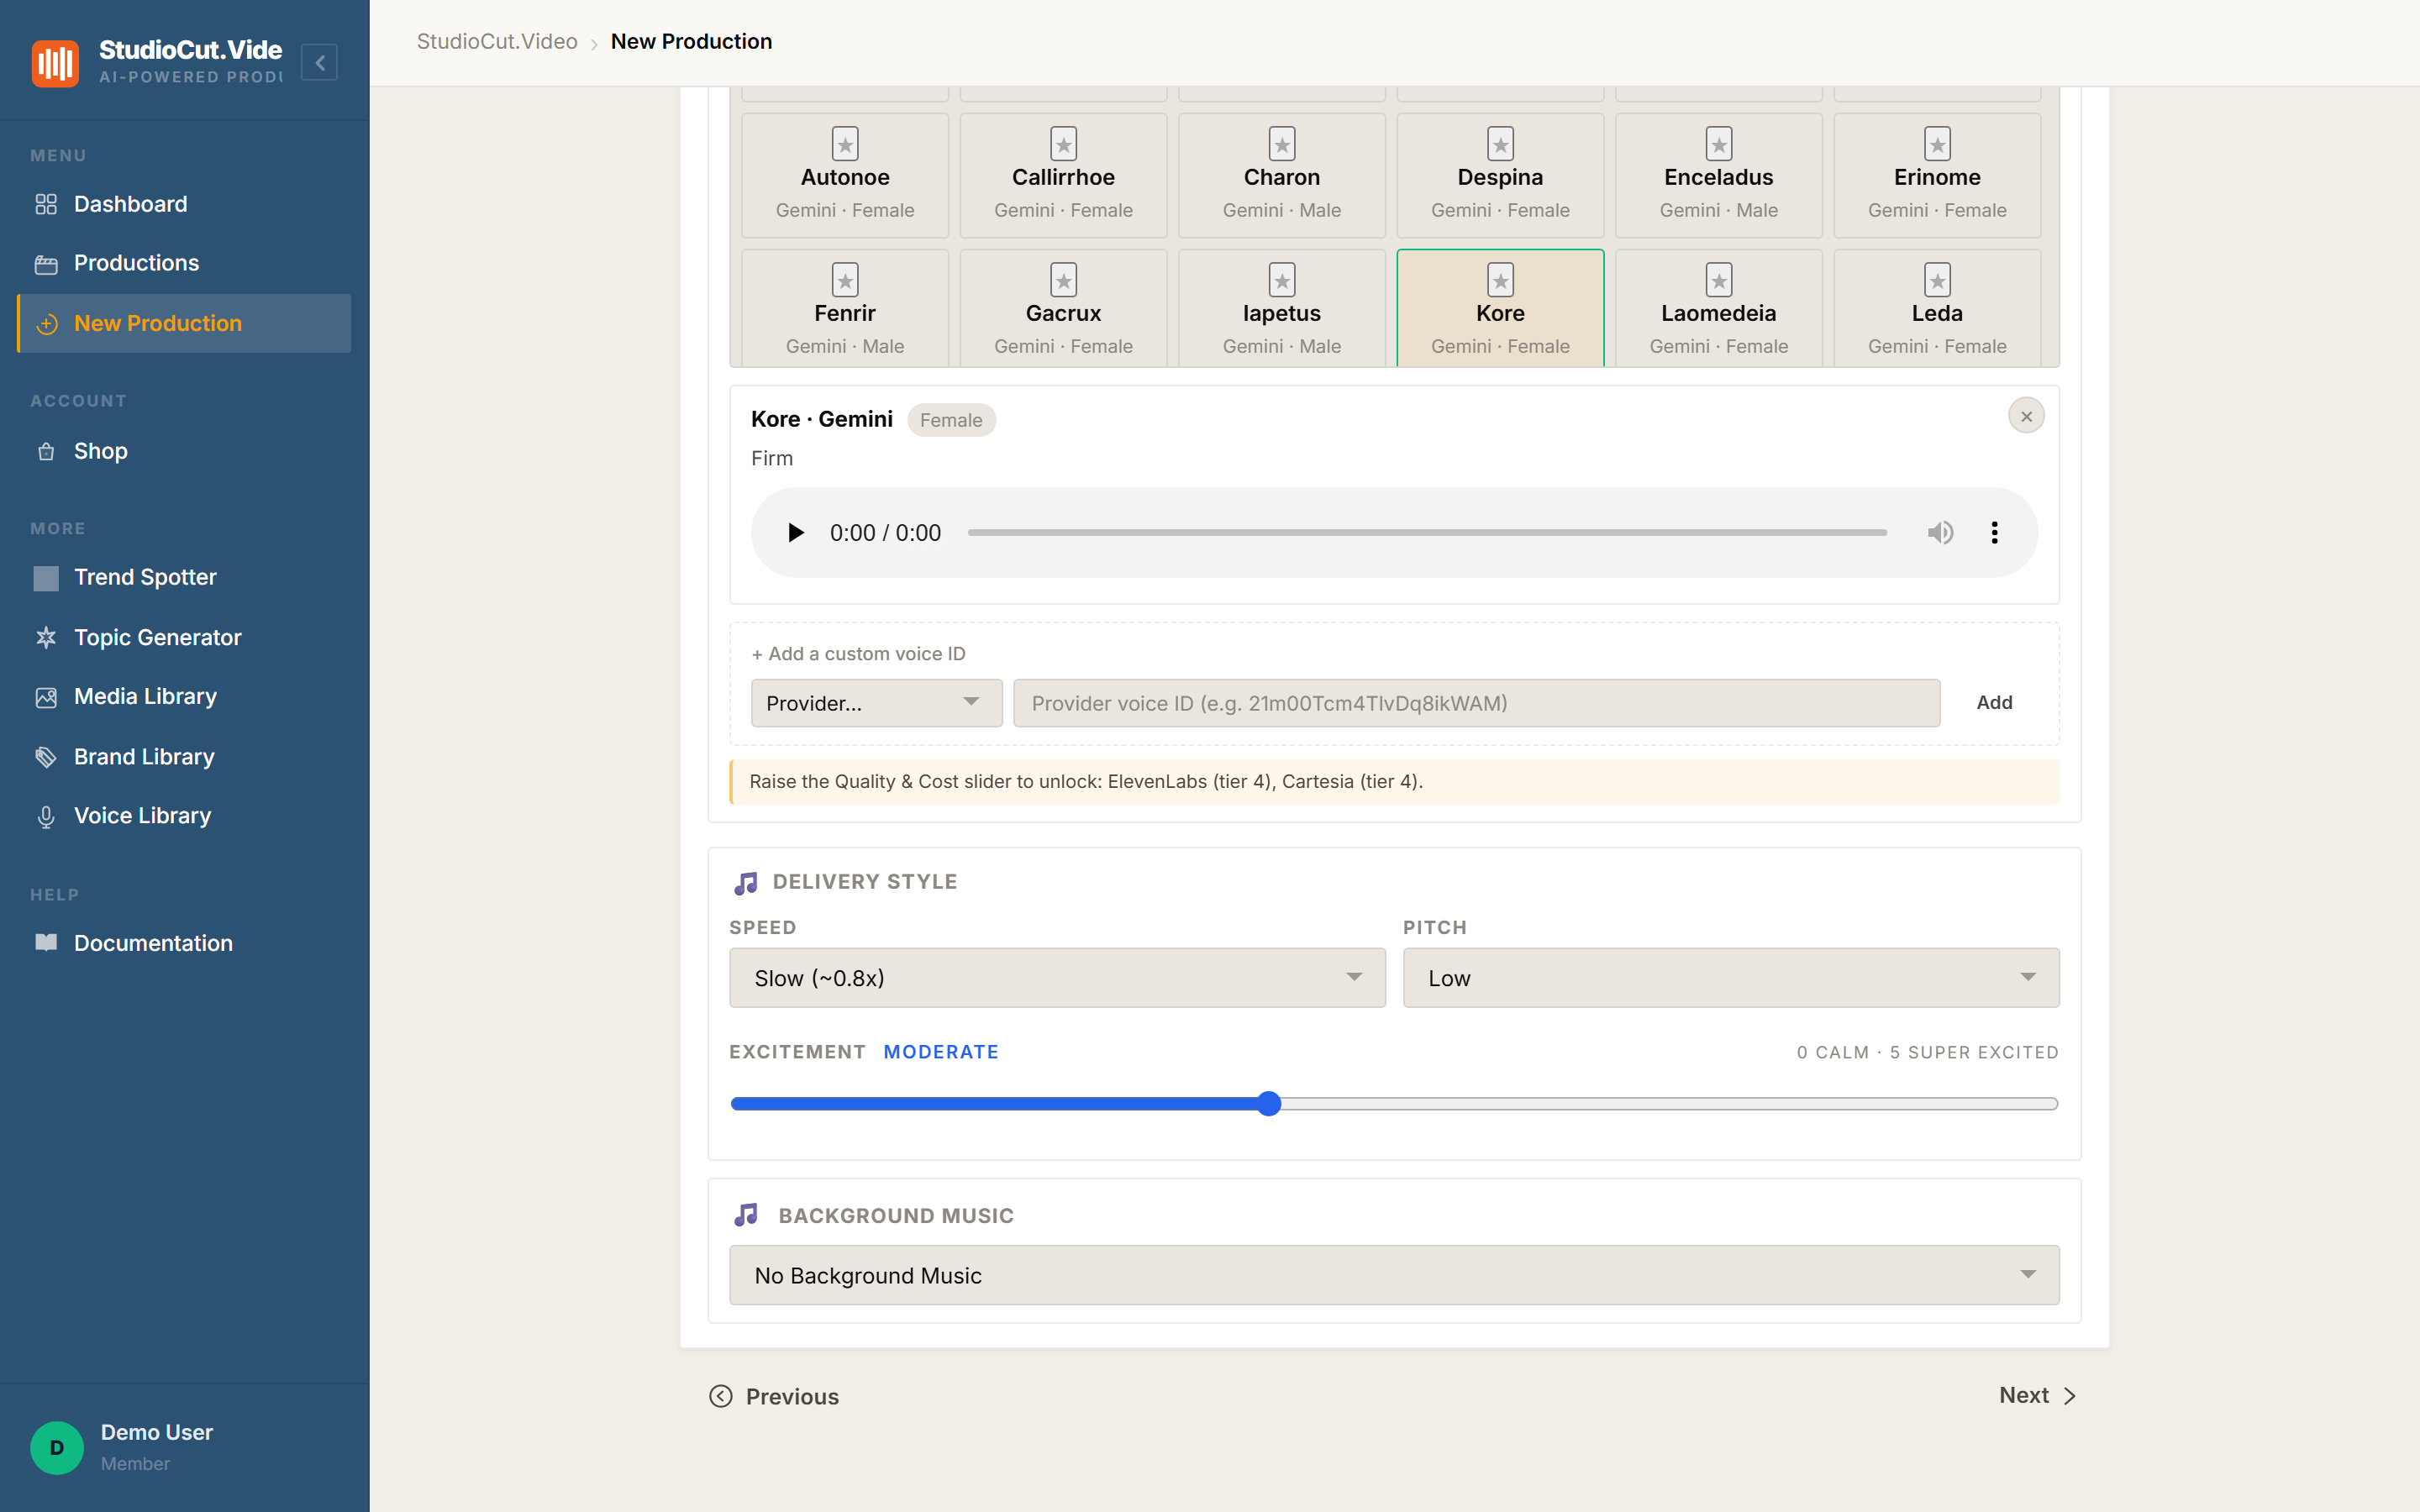The width and height of the screenshot is (2420, 1512).
Task: Open Trend Spotter
Action: [x=184, y=577]
